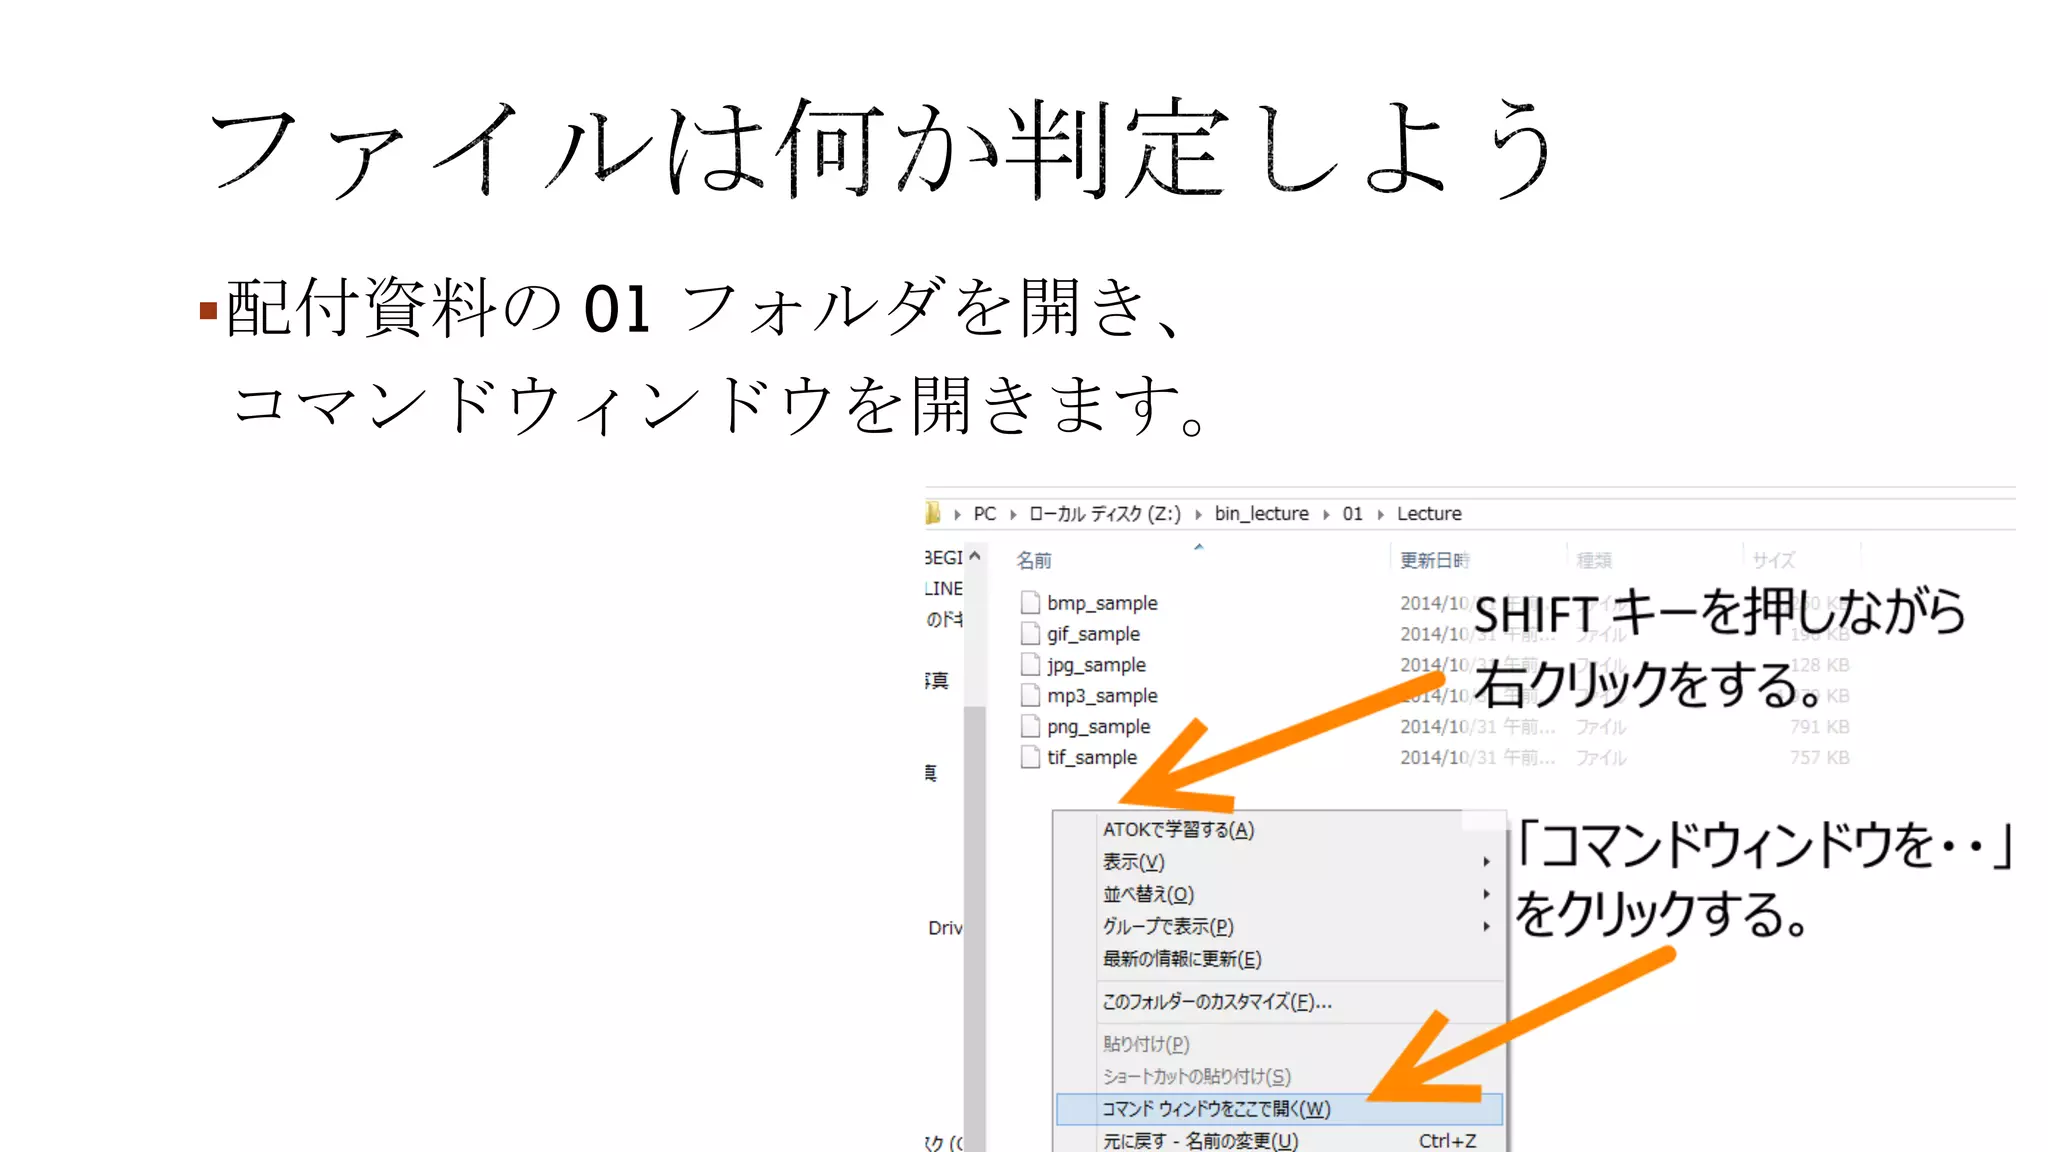The height and width of the screenshot is (1152, 2048).
Task: Choose コマンド ウィンドウをここで開く(W)
Action: click(1279, 1109)
